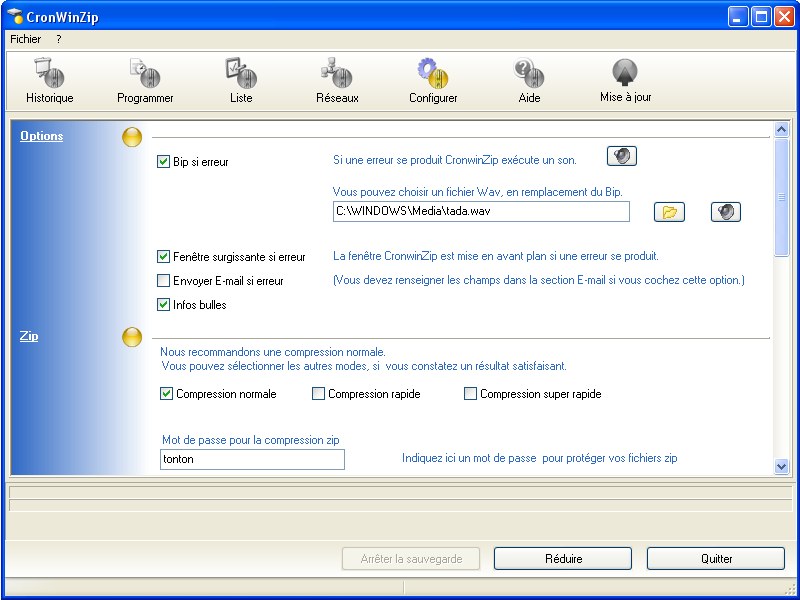This screenshot has height=600, width=800.
Task: Toggle Infos bulles checkbox
Action: (163, 305)
